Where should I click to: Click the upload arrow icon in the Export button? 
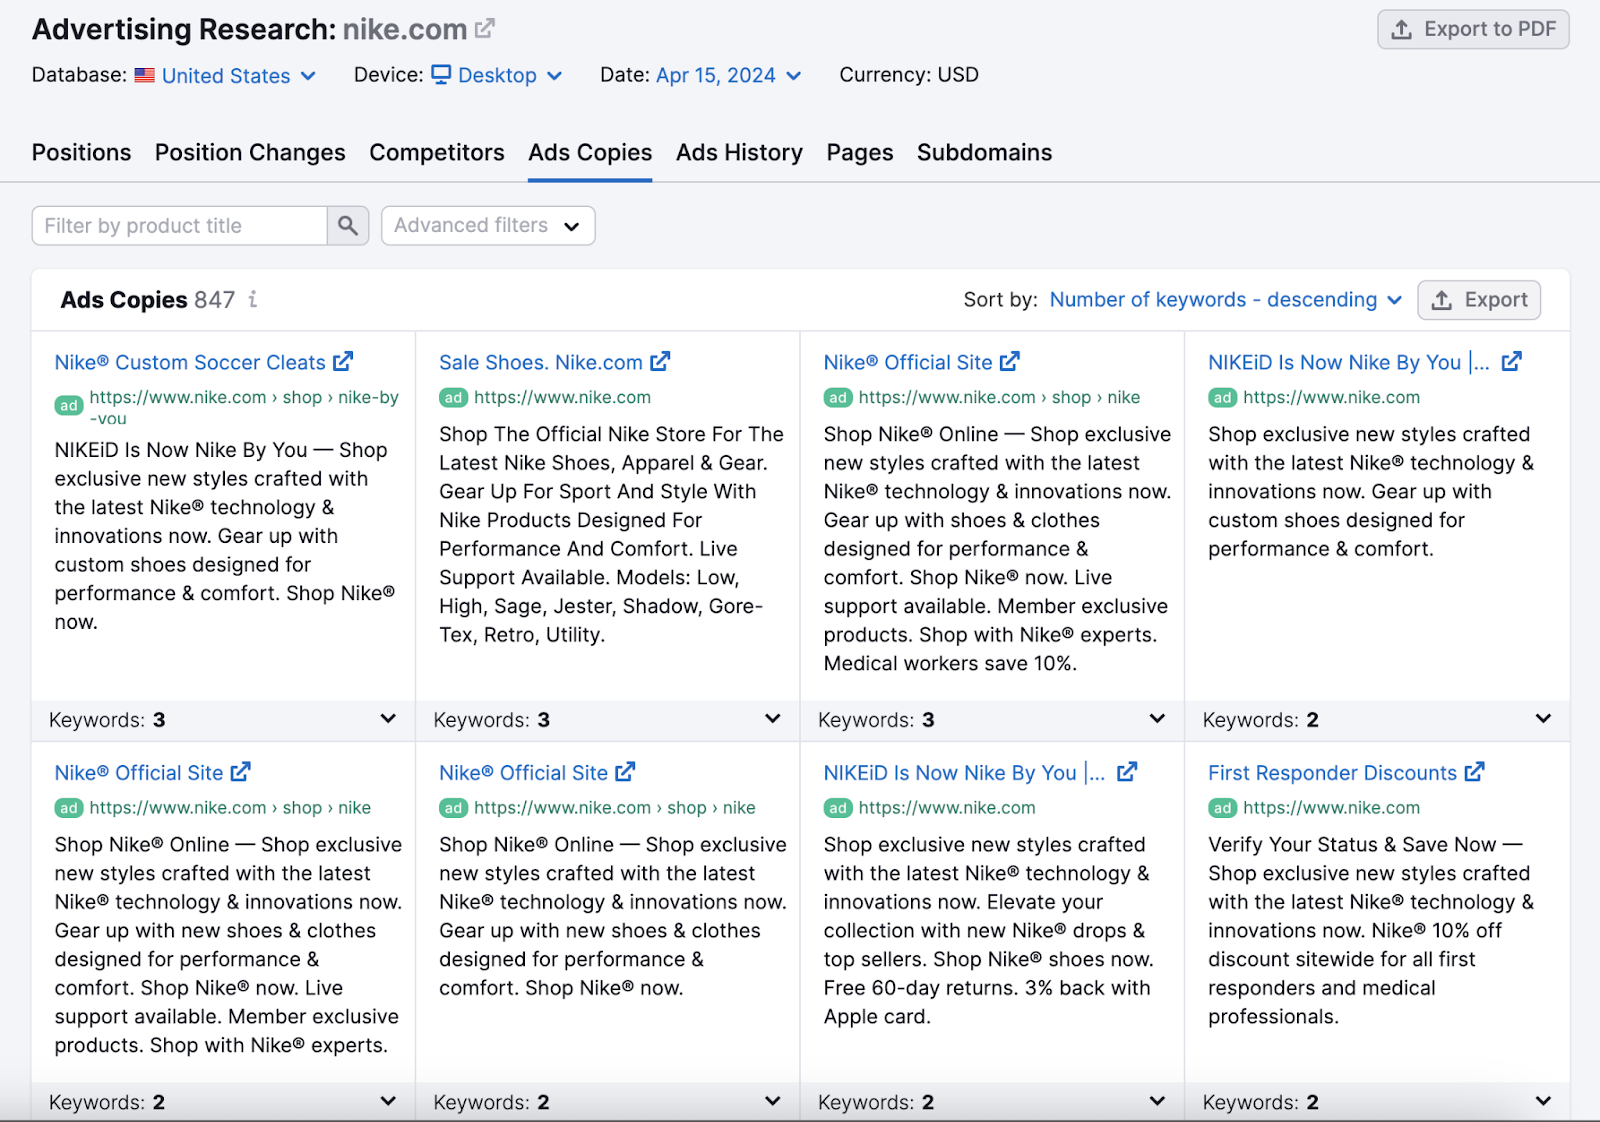1441,299
